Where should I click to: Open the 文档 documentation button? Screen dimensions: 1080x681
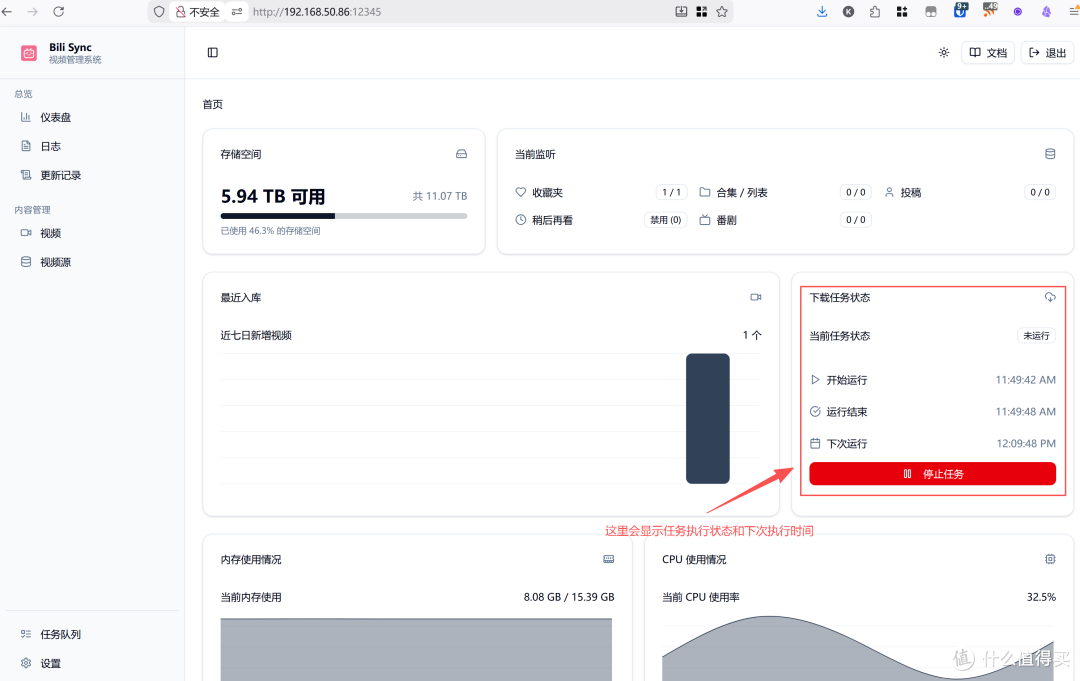click(988, 52)
